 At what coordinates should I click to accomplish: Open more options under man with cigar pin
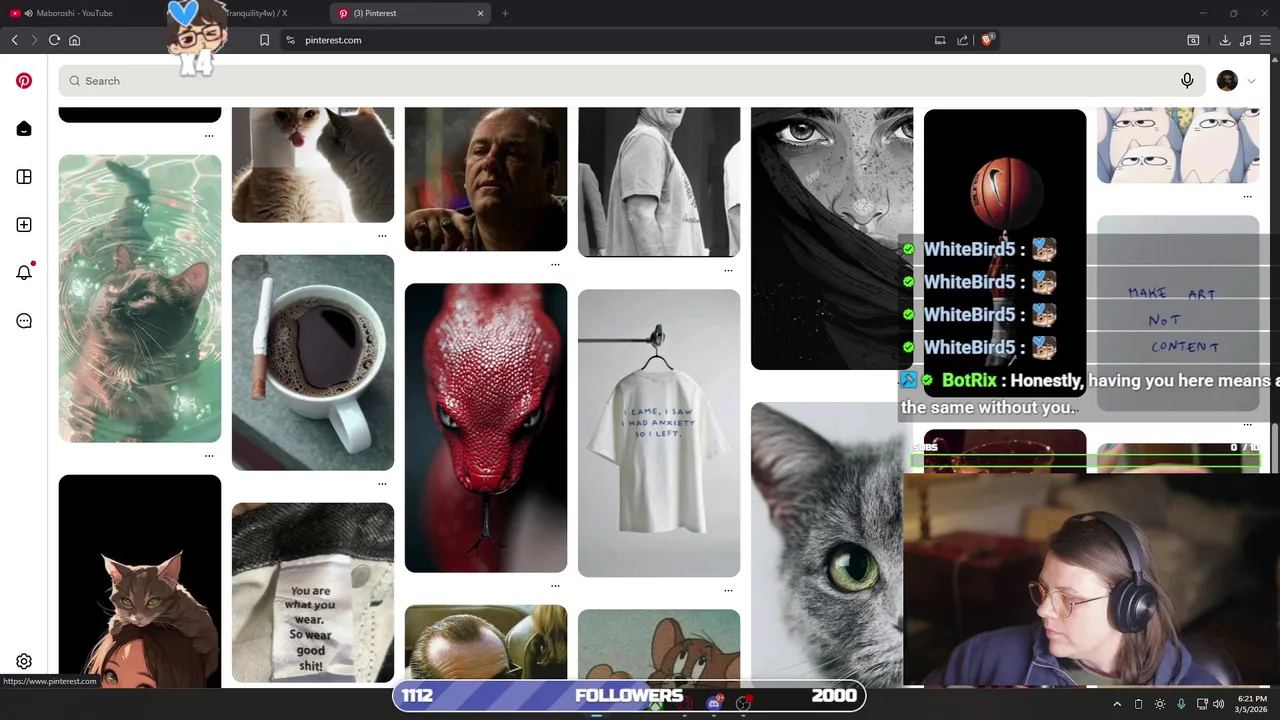point(555,265)
